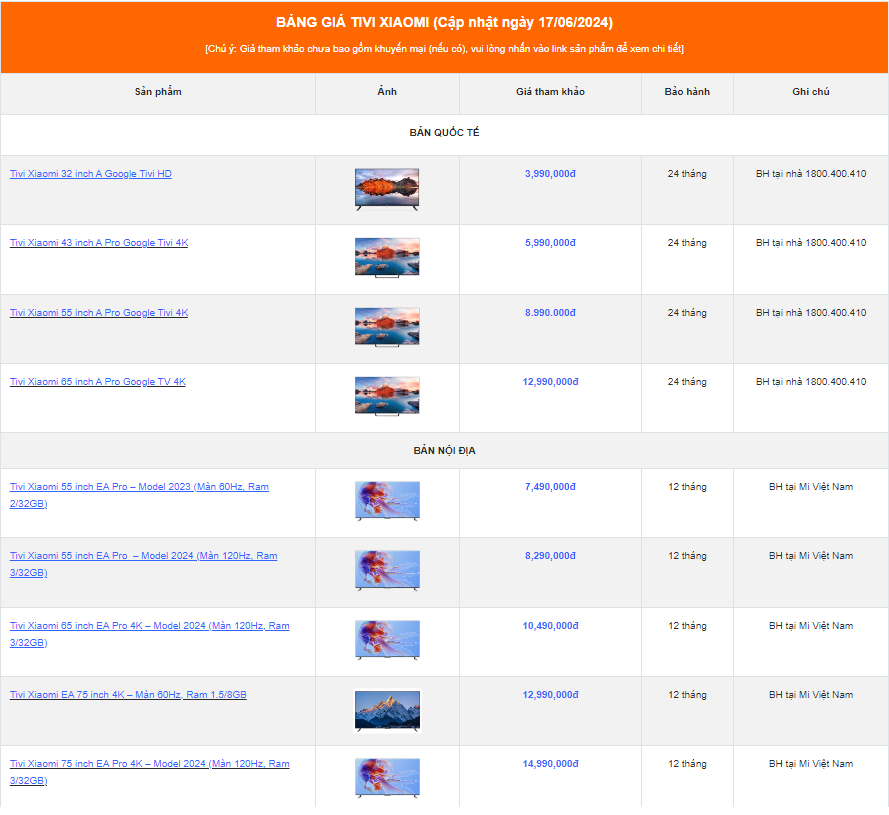Open Tivi Xiaomi 55 inch A Pro Google Tivi 4K link
889x815 pixels.
click(x=99, y=313)
